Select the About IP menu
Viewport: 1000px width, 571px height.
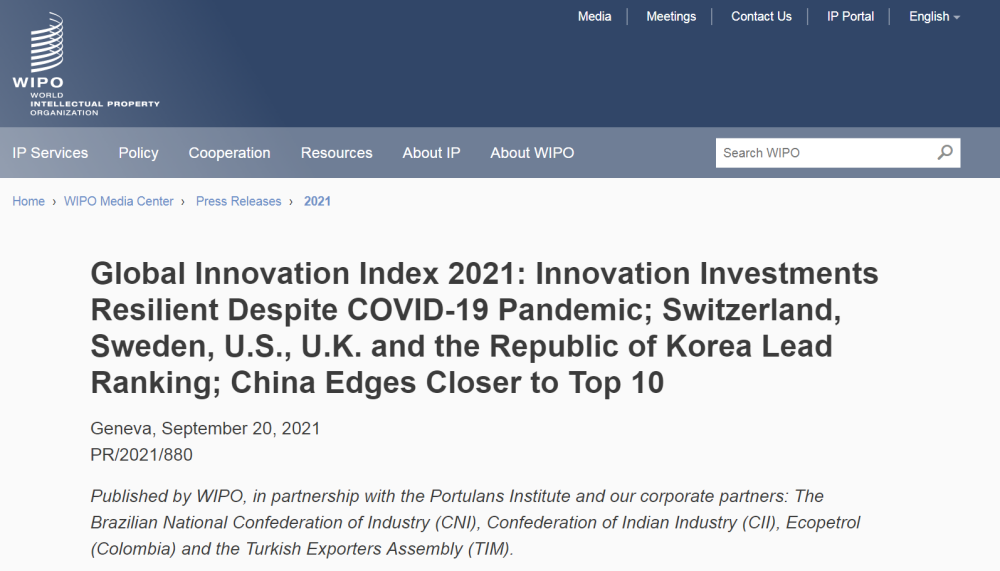(x=431, y=153)
